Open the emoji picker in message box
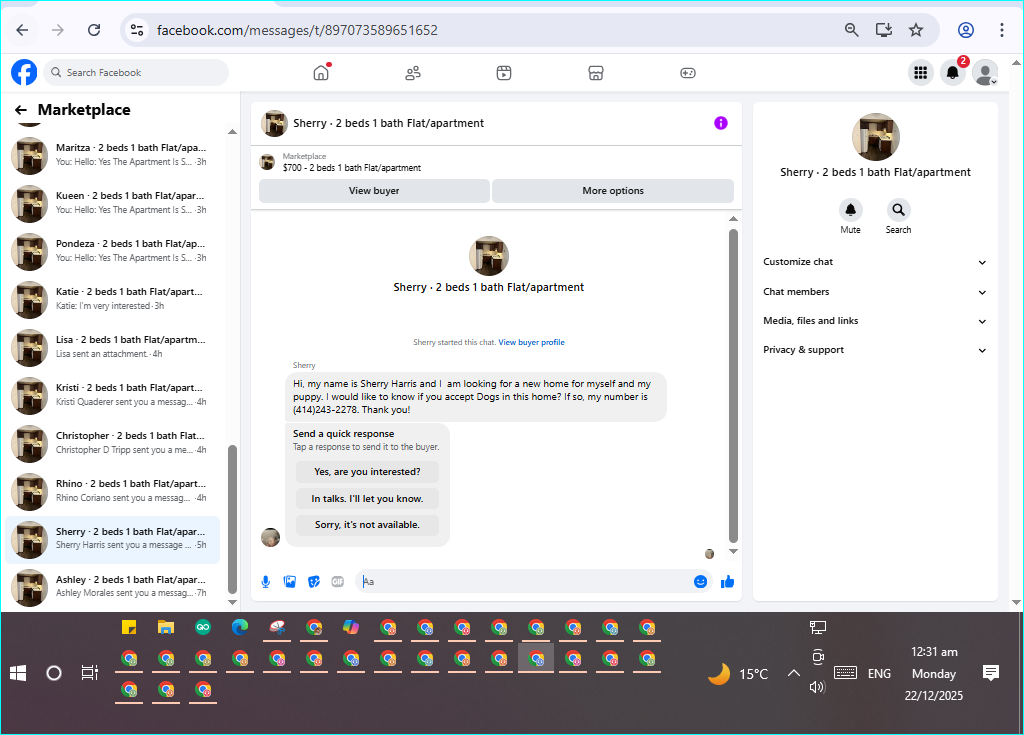The width and height of the screenshot is (1024, 735). pyautogui.click(x=700, y=581)
